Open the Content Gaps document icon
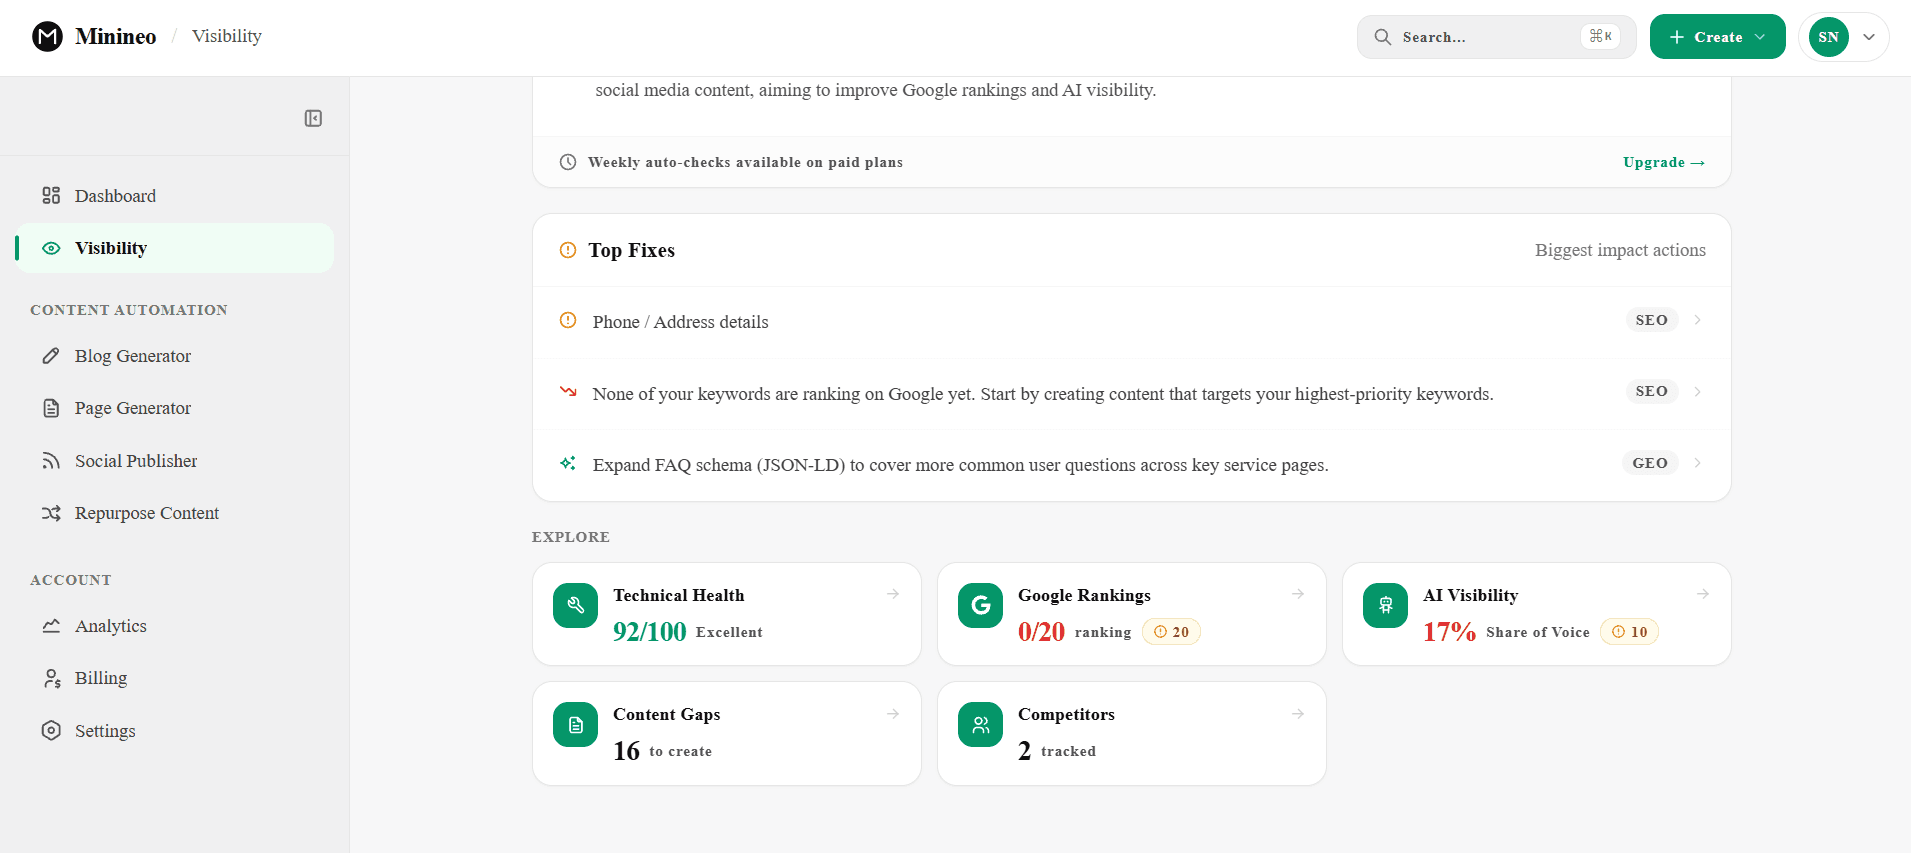This screenshot has height=853, width=1911. click(575, 724)
